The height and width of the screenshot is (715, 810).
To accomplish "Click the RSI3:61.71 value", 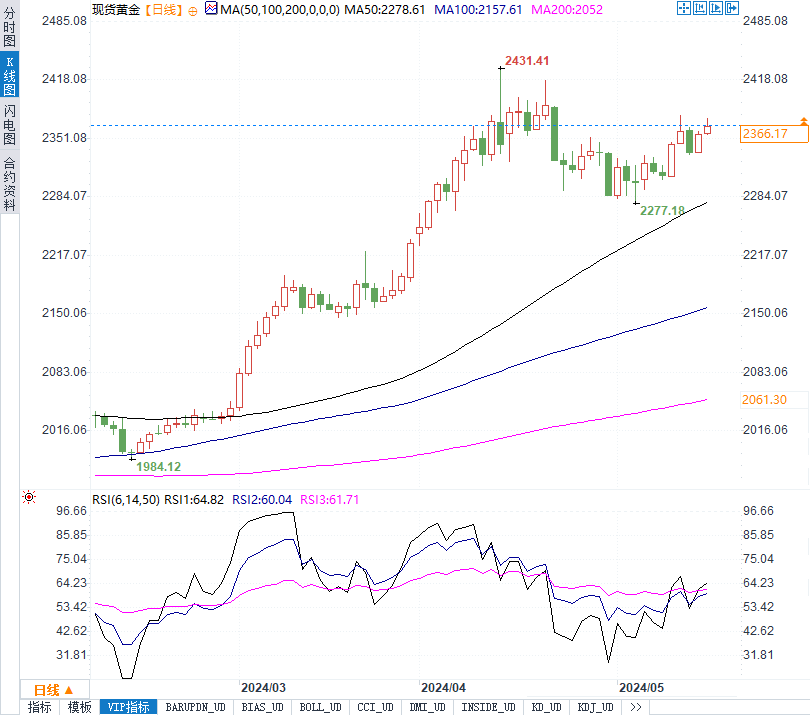I will click(330, 500).
